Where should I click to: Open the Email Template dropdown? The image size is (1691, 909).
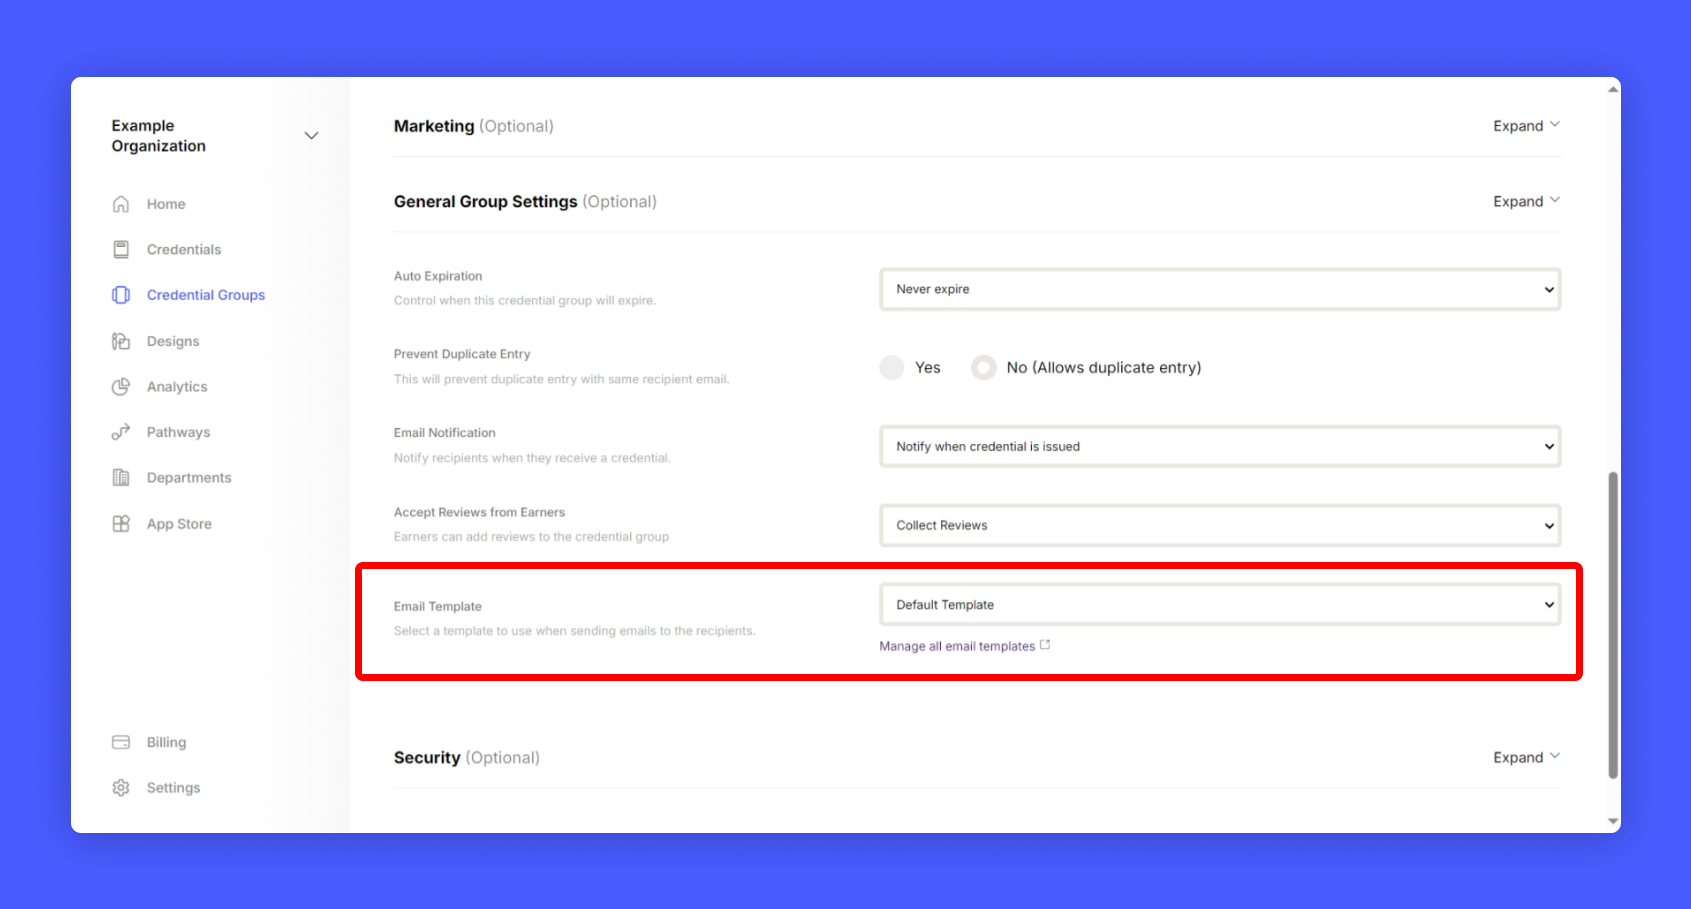pos(1219,605)
